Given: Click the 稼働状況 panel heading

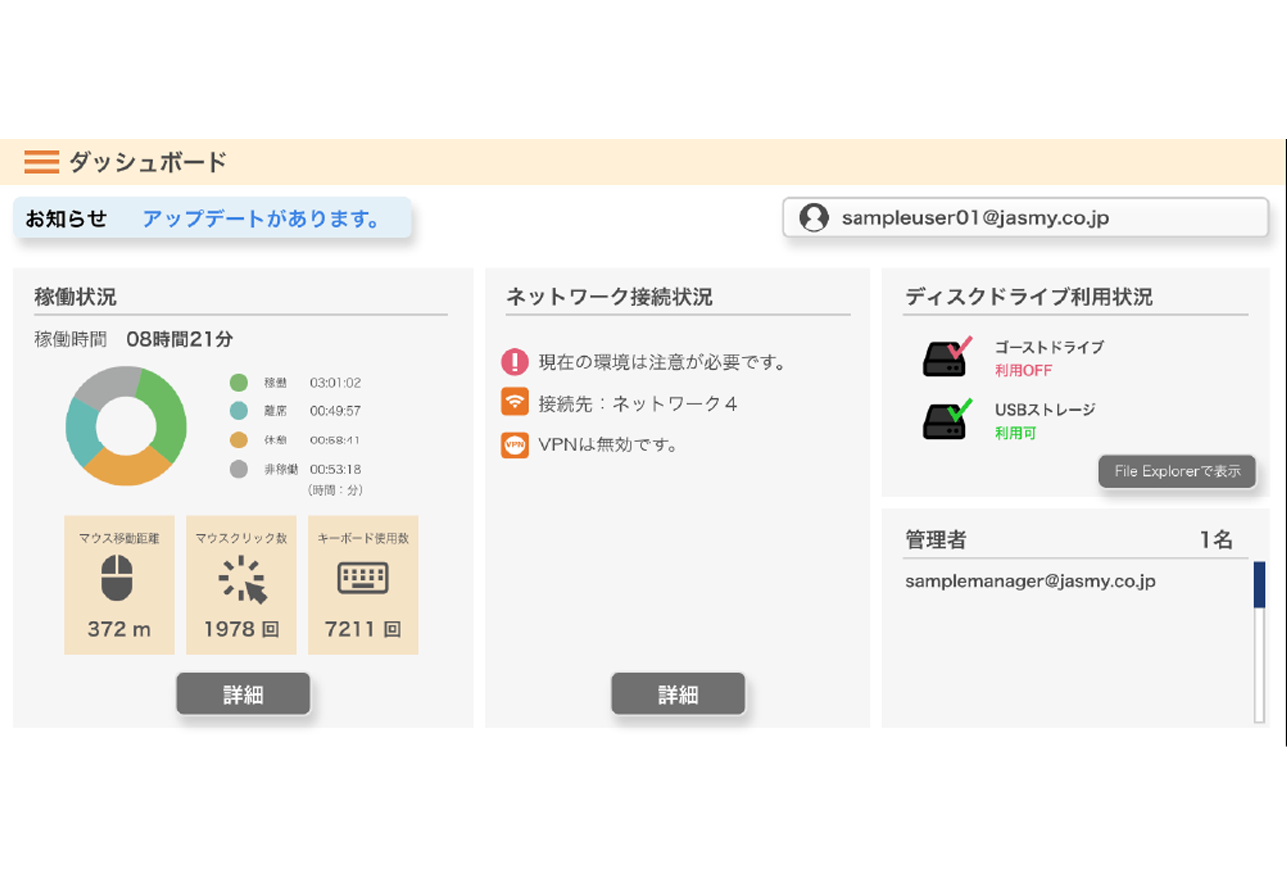Looking at the screenshot, I should click(76, 297).
